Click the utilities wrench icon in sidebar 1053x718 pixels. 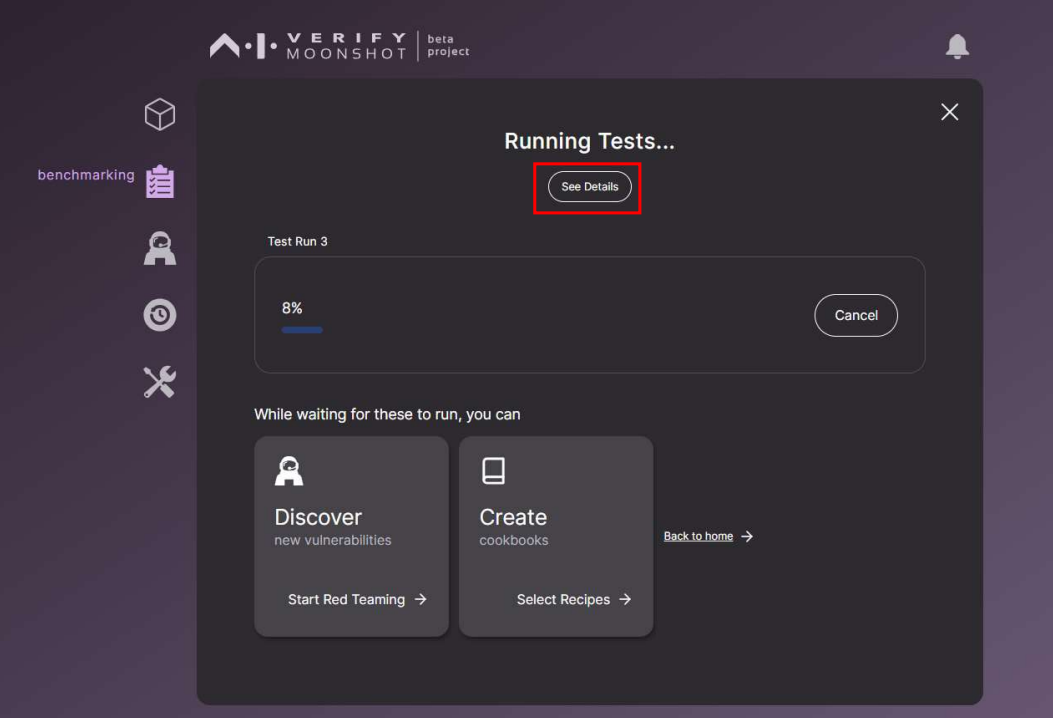(x=159, y=381)
